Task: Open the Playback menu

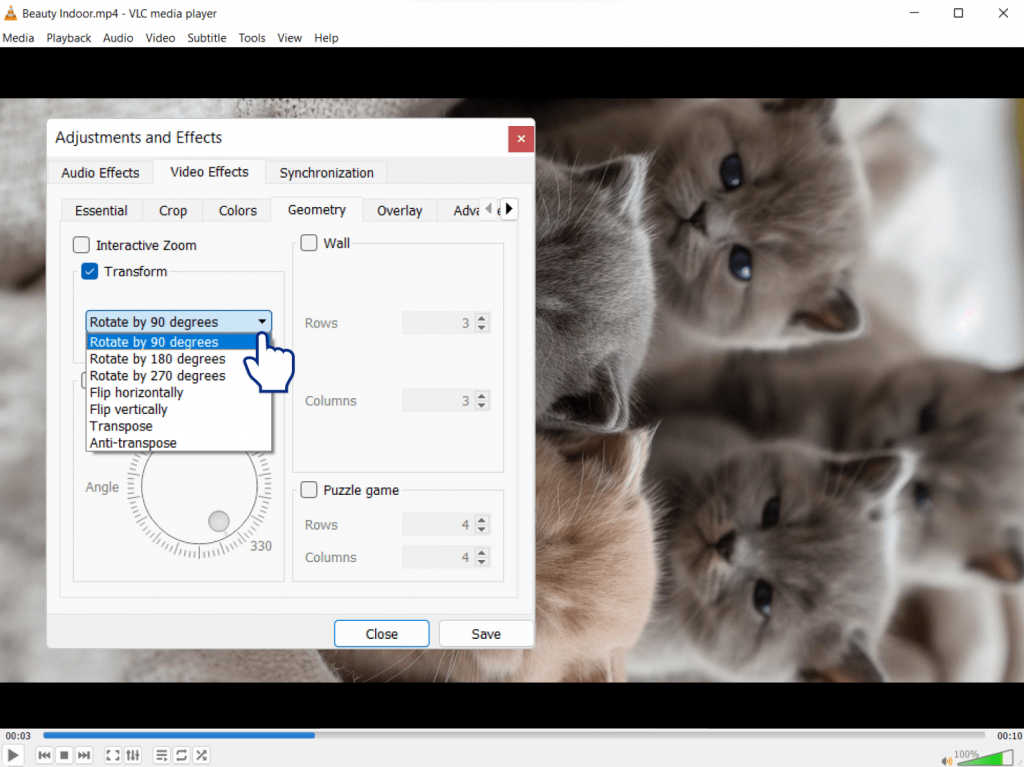Action: pyautogui.click(x=69, y=38)
